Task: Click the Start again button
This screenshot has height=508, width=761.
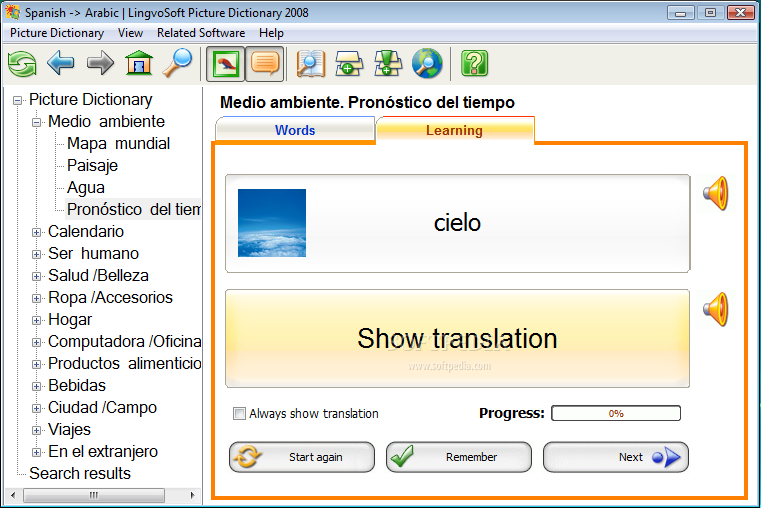Action: [x=302, y=457]
